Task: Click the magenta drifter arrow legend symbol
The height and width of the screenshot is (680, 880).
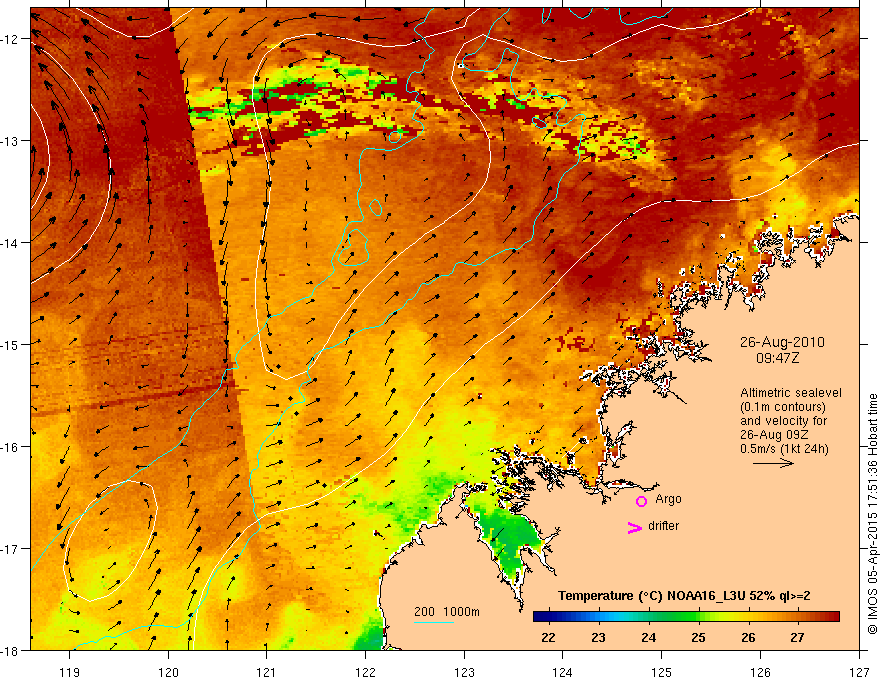Action: [x=635, y=527]
